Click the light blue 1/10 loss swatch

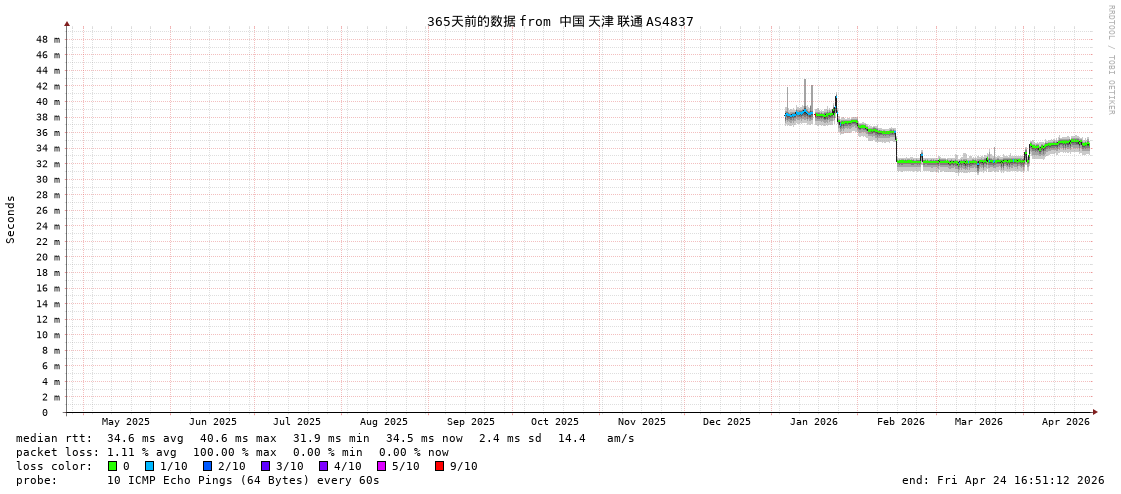(150, 466)
